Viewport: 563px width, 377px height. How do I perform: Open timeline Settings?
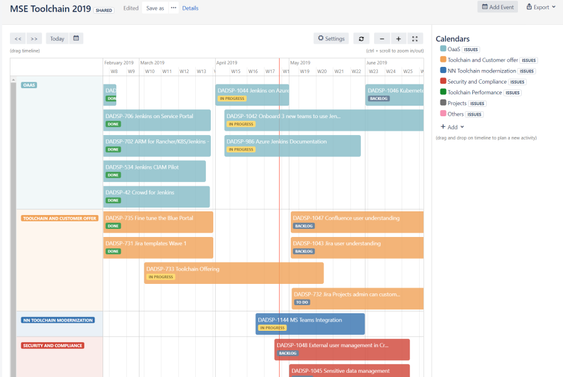(x=331, y=38)
